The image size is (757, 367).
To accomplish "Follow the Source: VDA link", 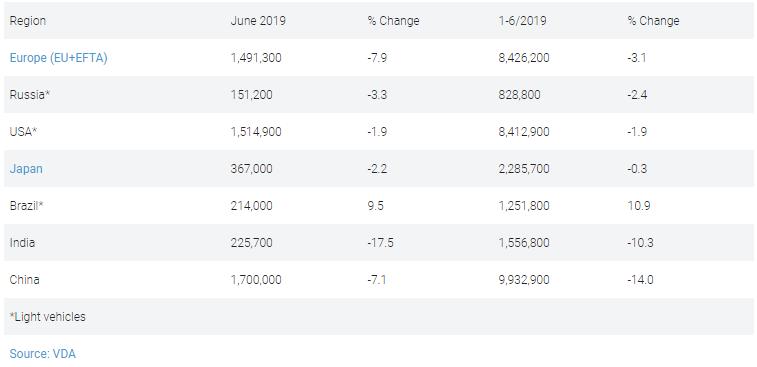I will [x=42, y=353].
